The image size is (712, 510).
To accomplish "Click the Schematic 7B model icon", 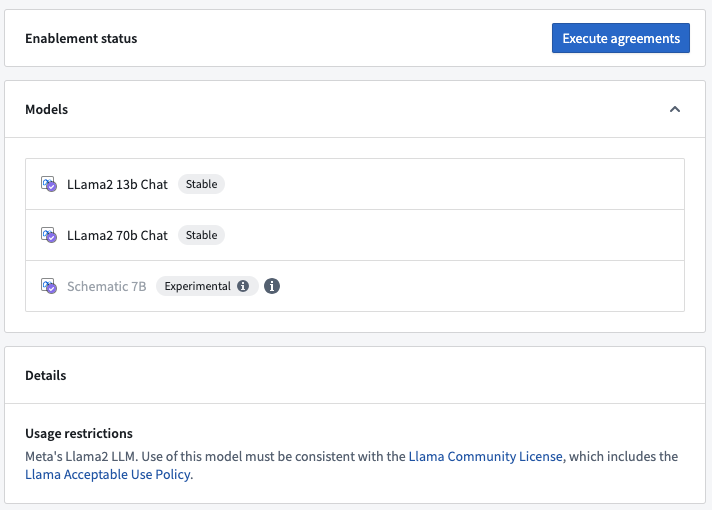I will (x=49, y=286).
